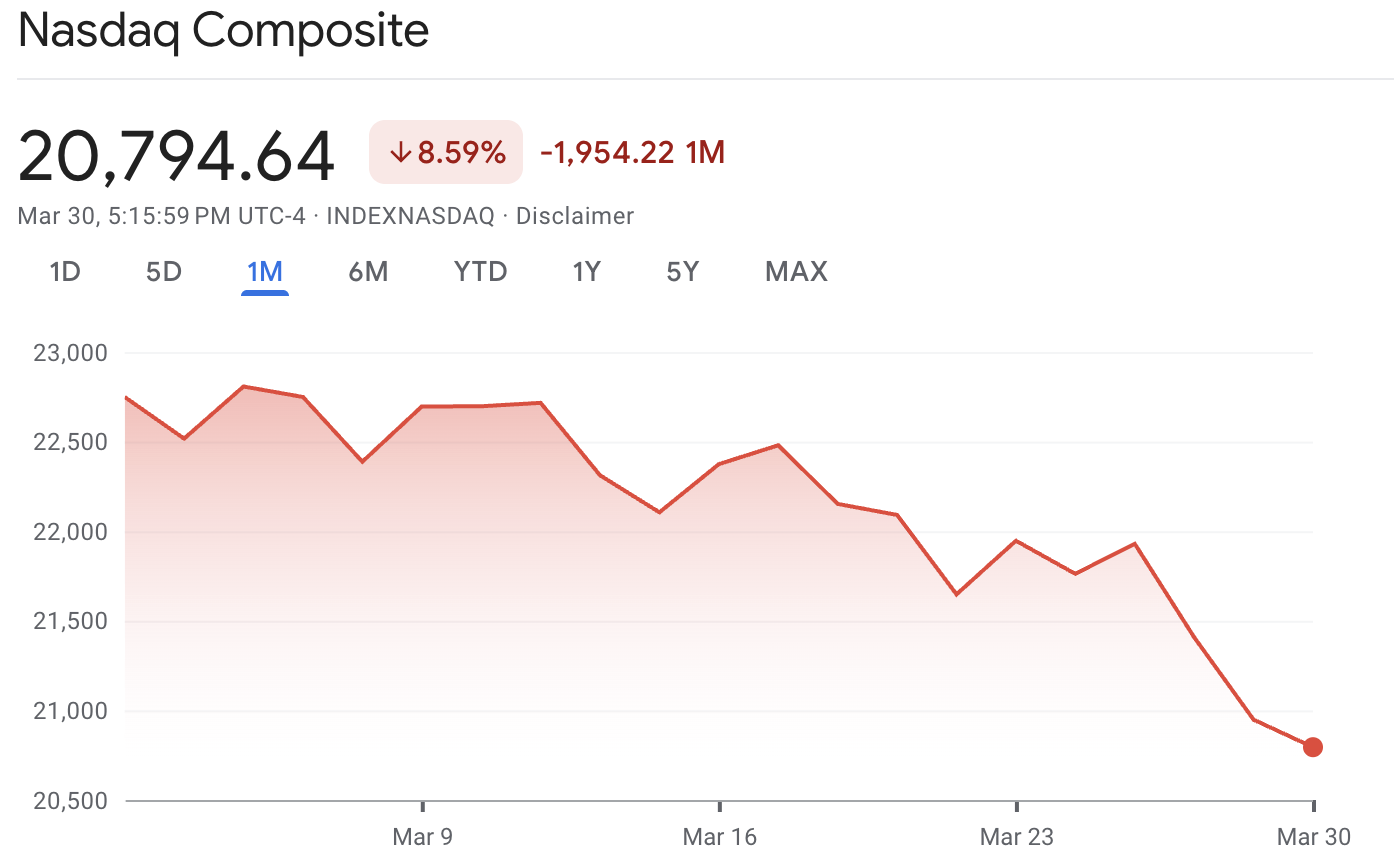1394x868 pixels.
Task: Click the Nasdaq Composite title heading
Action: pos(222,31)
